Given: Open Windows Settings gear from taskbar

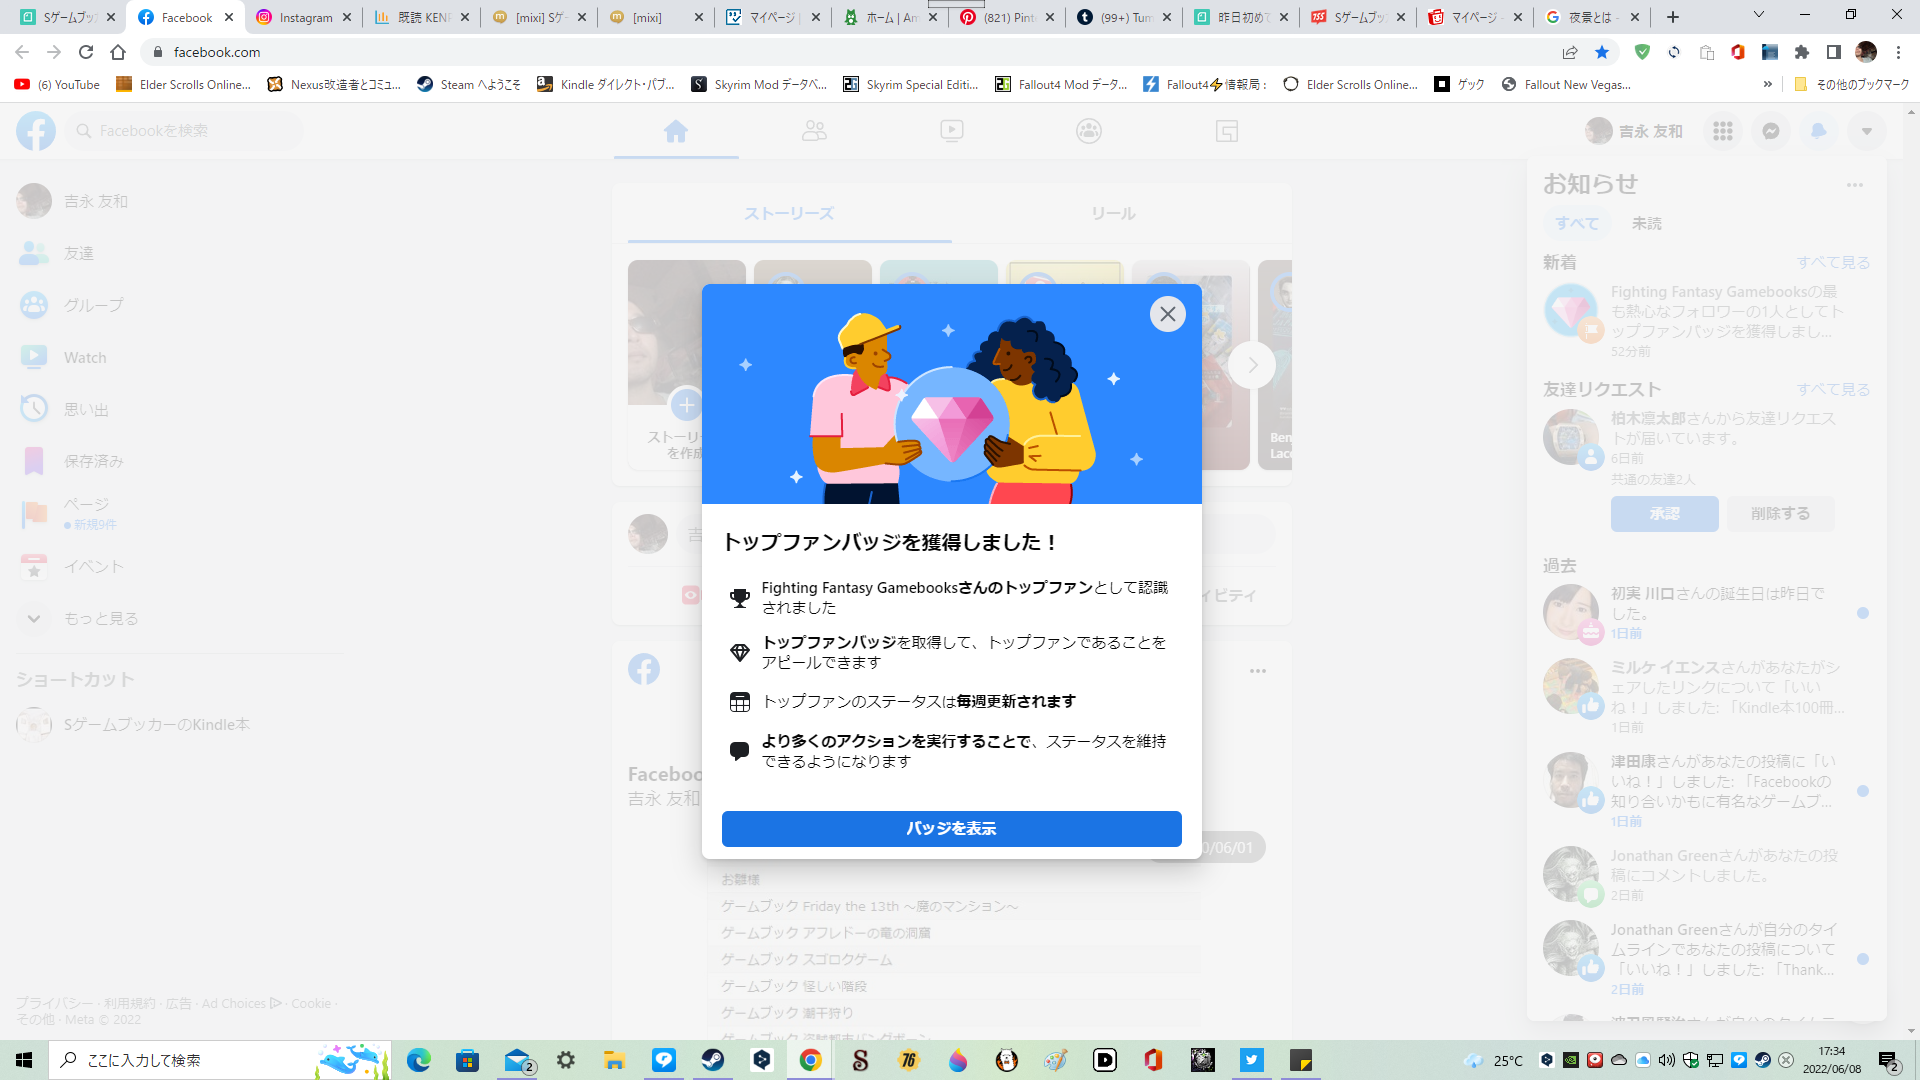Looking at the screenshot, I should 566,1060.
